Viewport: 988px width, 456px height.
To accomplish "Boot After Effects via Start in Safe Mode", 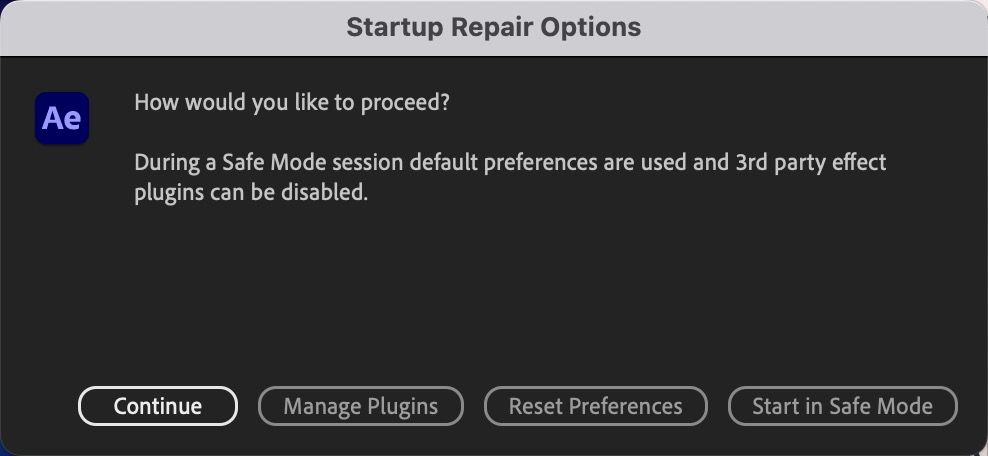I will pyautogui.click(x=842, y=406).
